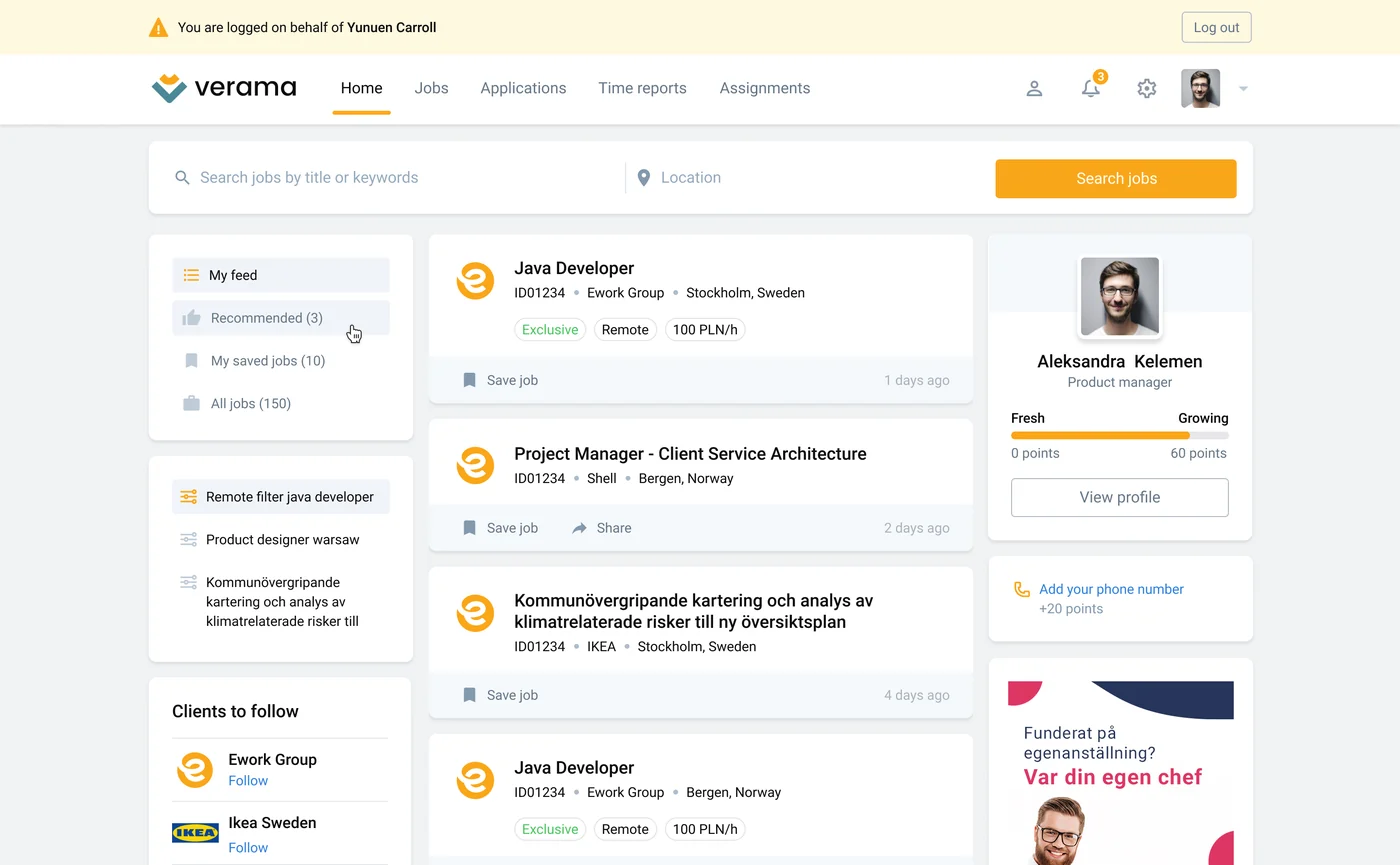Apply Remote filter java developer
Viewport: 1400px width, 865px height.
(281, 497)
